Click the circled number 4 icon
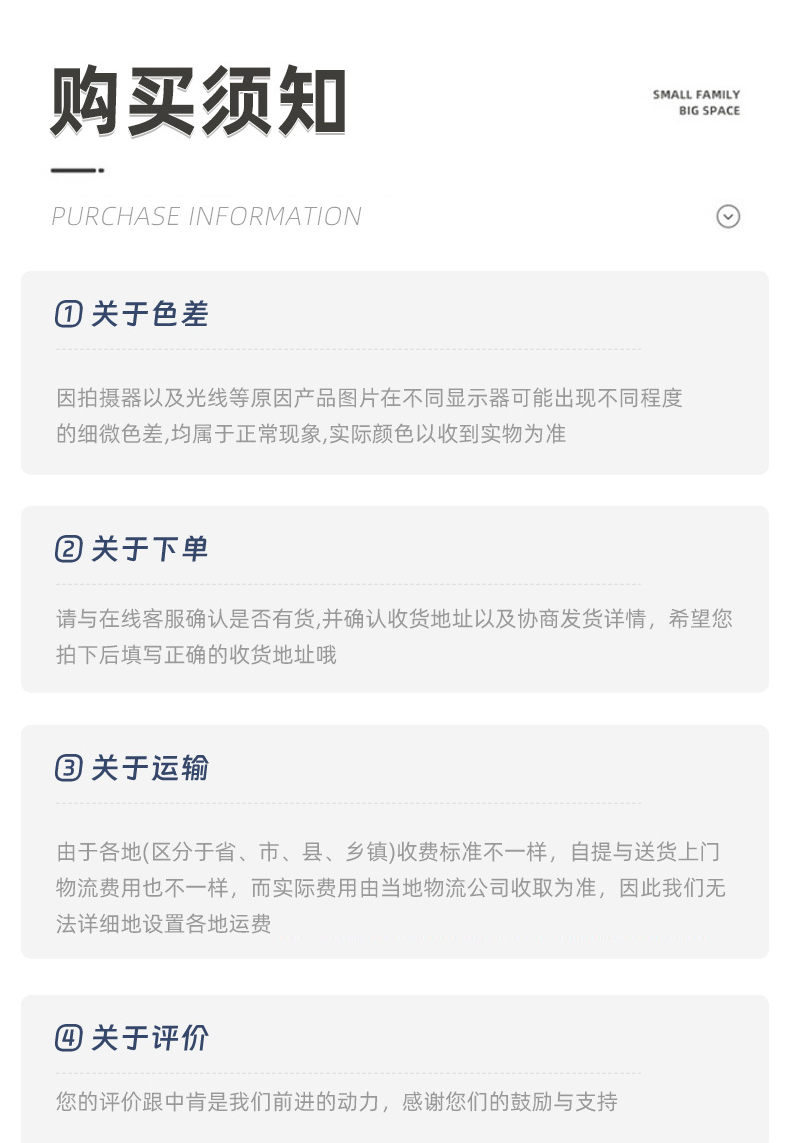Viewport: 790px width, 1143px height. coord(69,1038)
